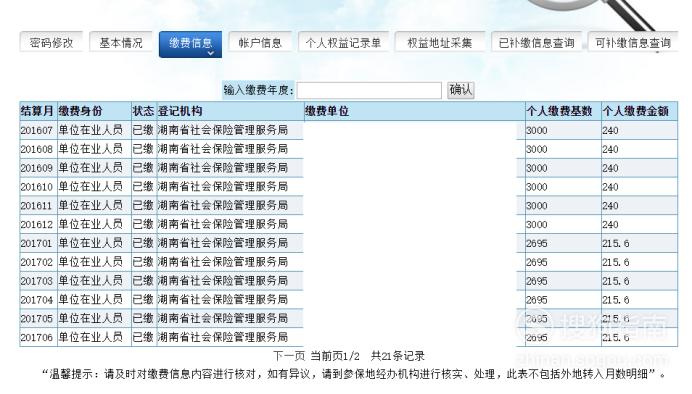This screenshot has height=394, width=692.
Task: Click the 状态 column header
Action: pyautogui.click(x=143, y=111)
